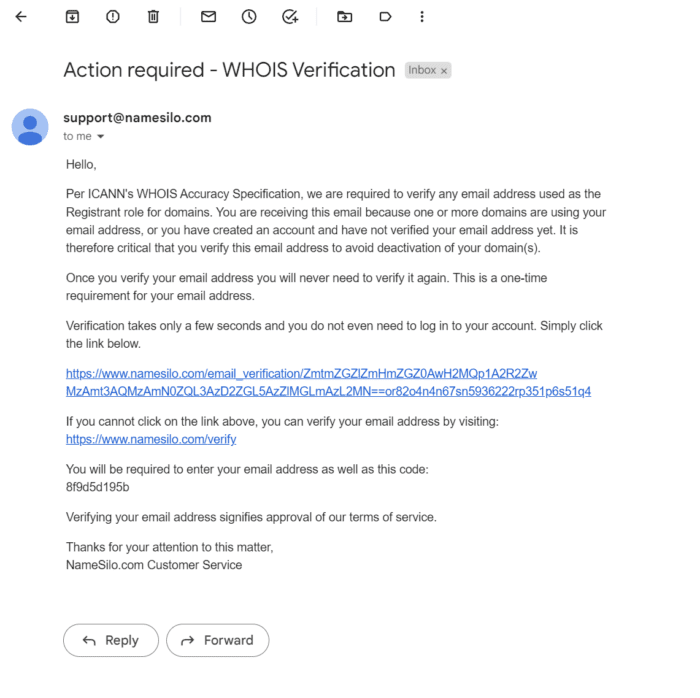Viewport: 700px width, 698px height.
Task: Add this email to Tasks
Action: [290, 17]
